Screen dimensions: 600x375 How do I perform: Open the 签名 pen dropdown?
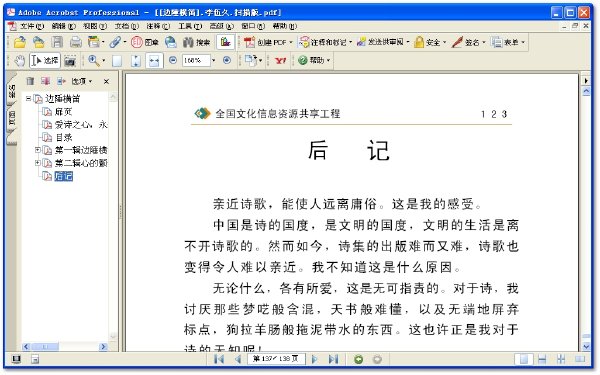(x=468, y=42)
